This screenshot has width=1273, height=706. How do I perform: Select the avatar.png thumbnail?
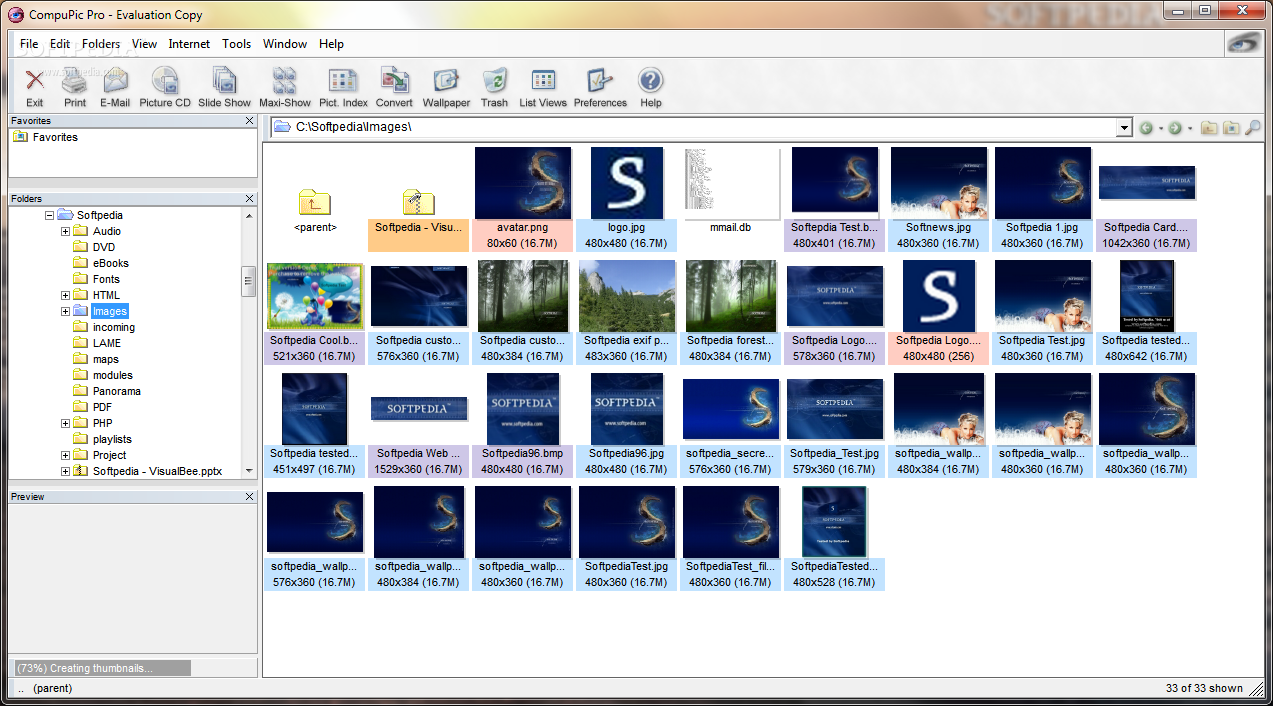(x=523, y=184)
